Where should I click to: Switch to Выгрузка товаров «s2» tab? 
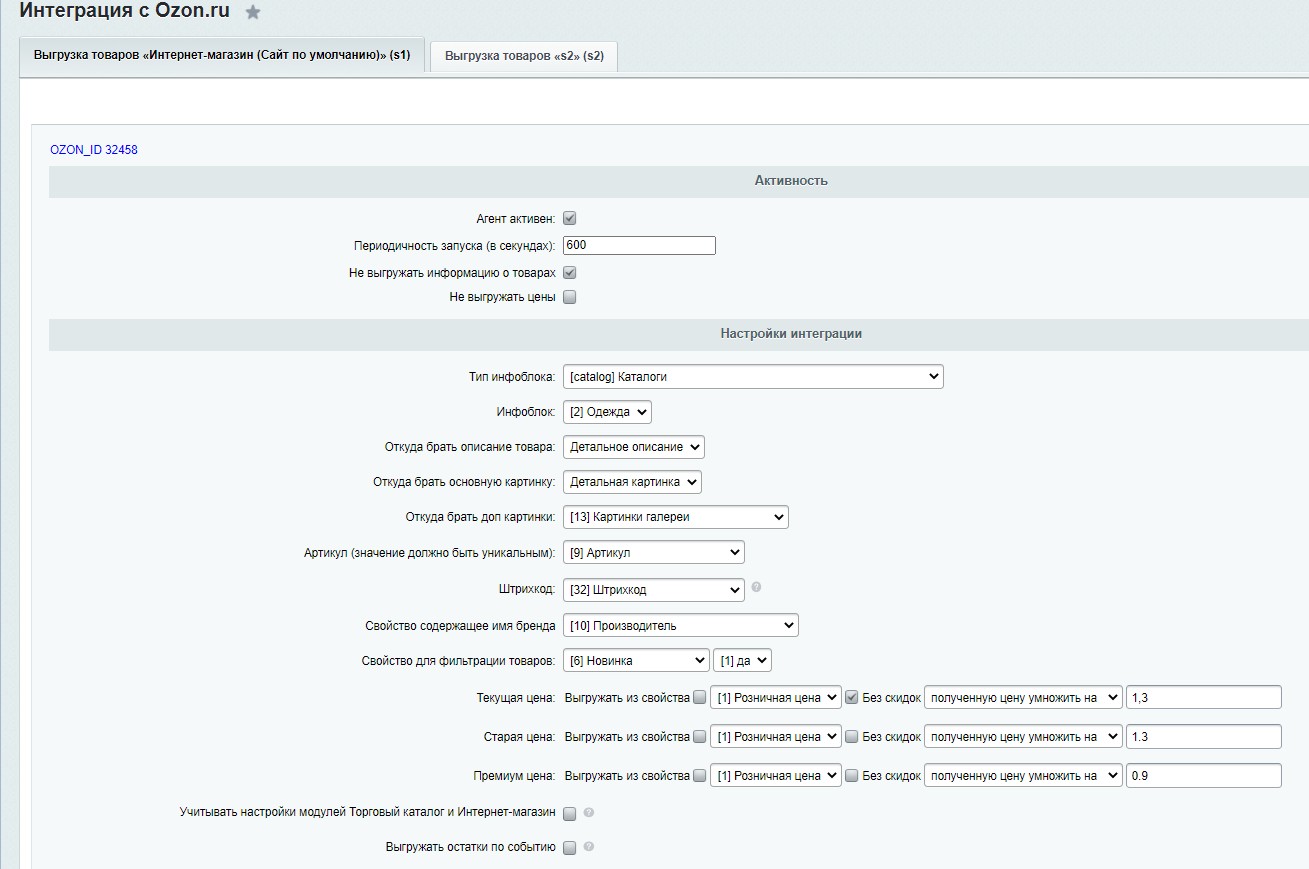point(524,56)
